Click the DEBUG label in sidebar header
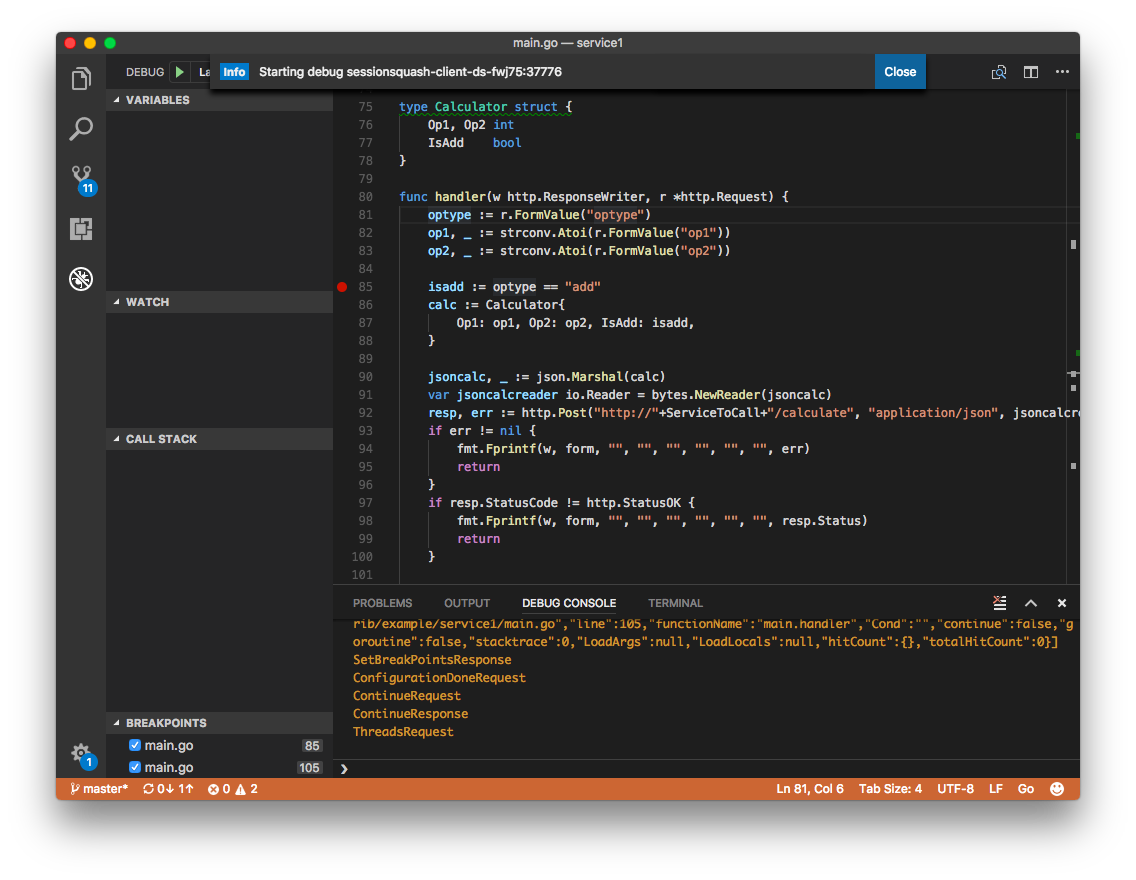The width and height of the screenshot is (1136, 880). 145,72
